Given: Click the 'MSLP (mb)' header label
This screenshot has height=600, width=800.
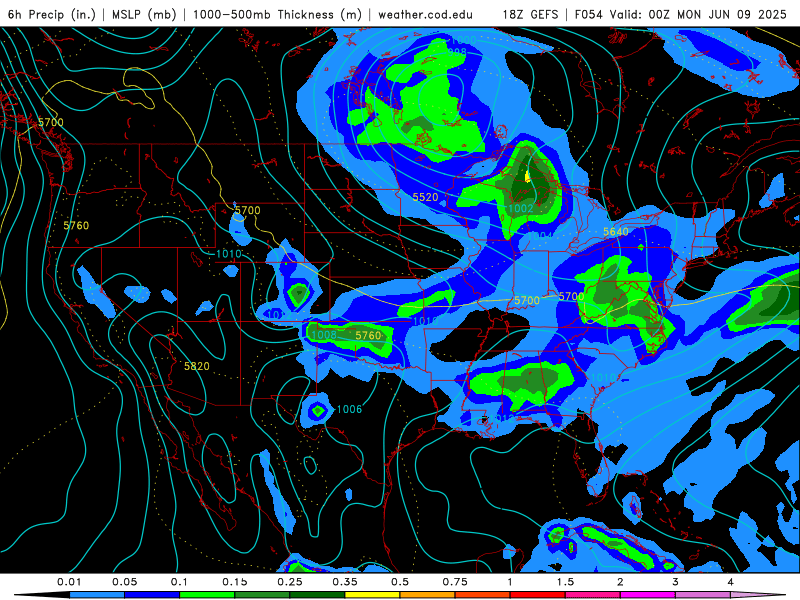Looking at the screenshot, I should click(144, 14).
